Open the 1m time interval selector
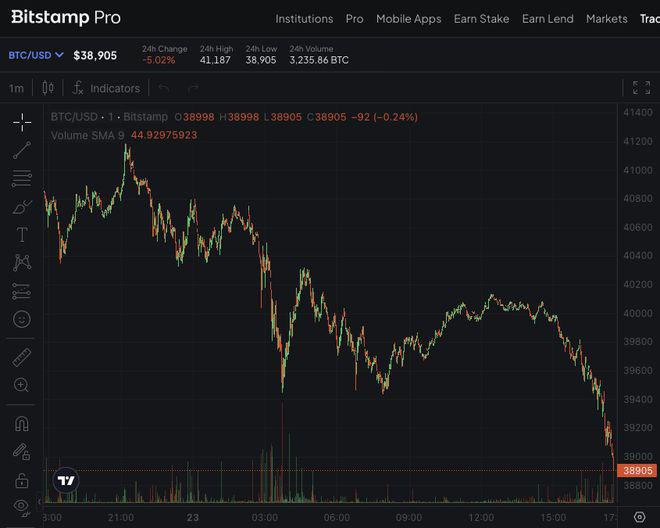 click(x=16, y=88)
